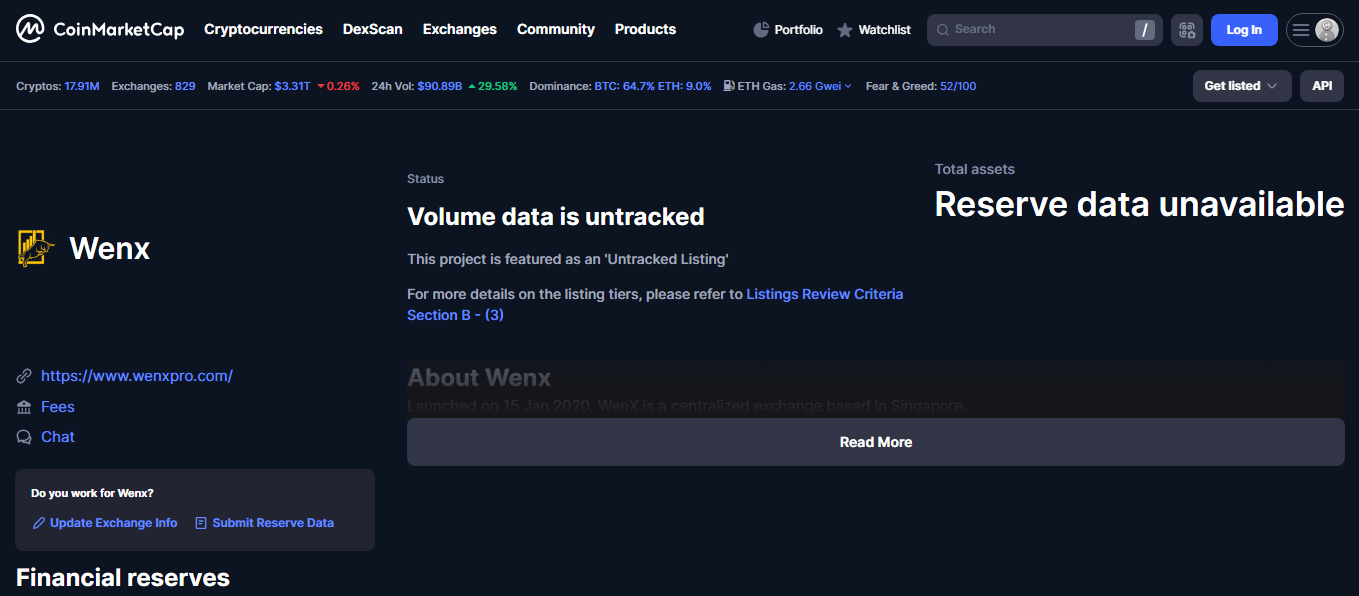Expand the Wenx description with Read More
The height and width of the screenshot is (596, 1359).
(x=875, y=441)
